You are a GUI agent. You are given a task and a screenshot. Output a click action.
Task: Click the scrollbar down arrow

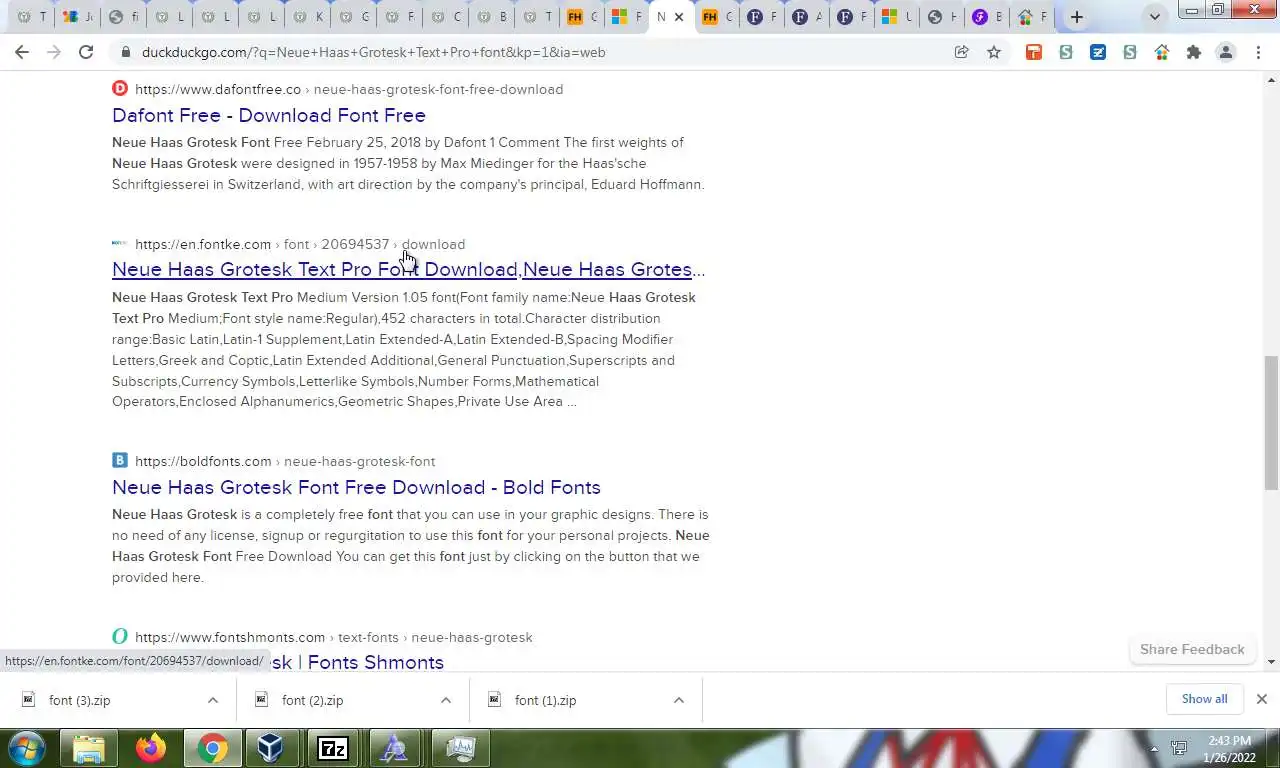(x=1271, y=661)
